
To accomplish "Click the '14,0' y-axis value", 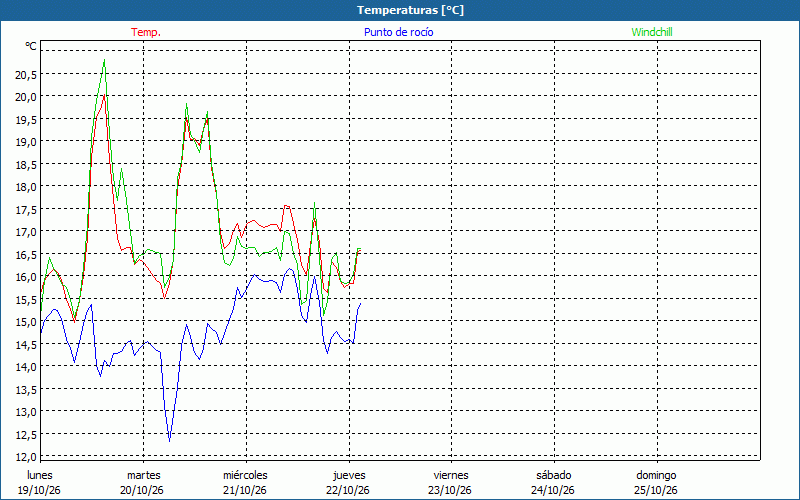I will point(26,367).
